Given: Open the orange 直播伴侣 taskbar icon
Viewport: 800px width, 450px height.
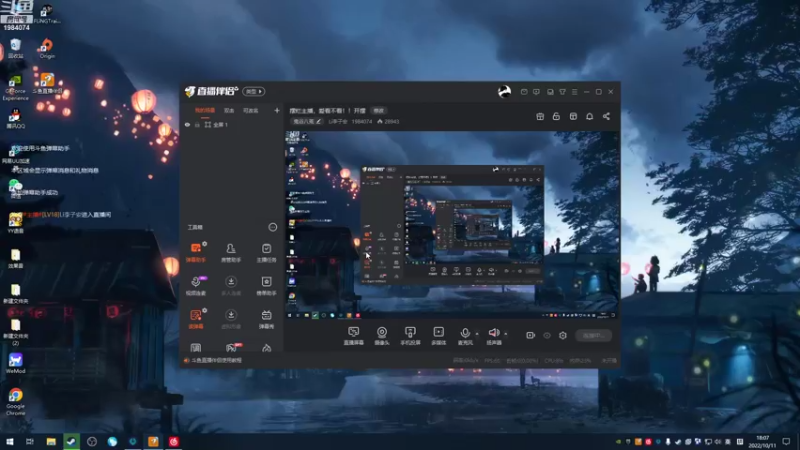Looking at the screenshot, I should point(153,441).
